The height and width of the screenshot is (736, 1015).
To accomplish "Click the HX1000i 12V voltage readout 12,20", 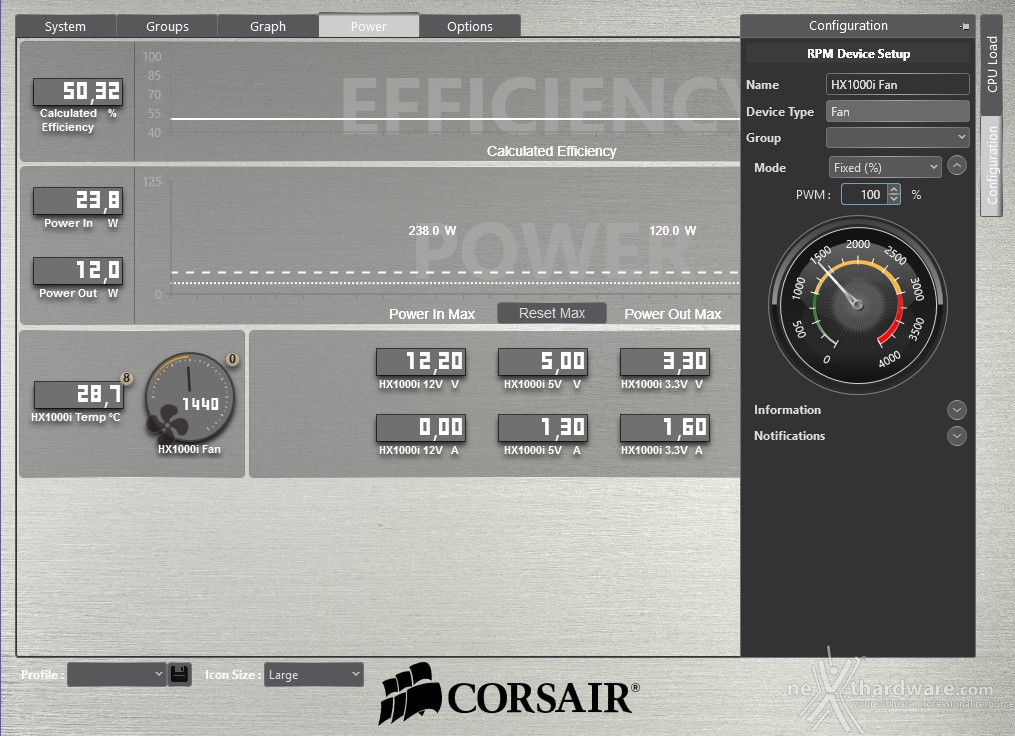I will [421, 361].
